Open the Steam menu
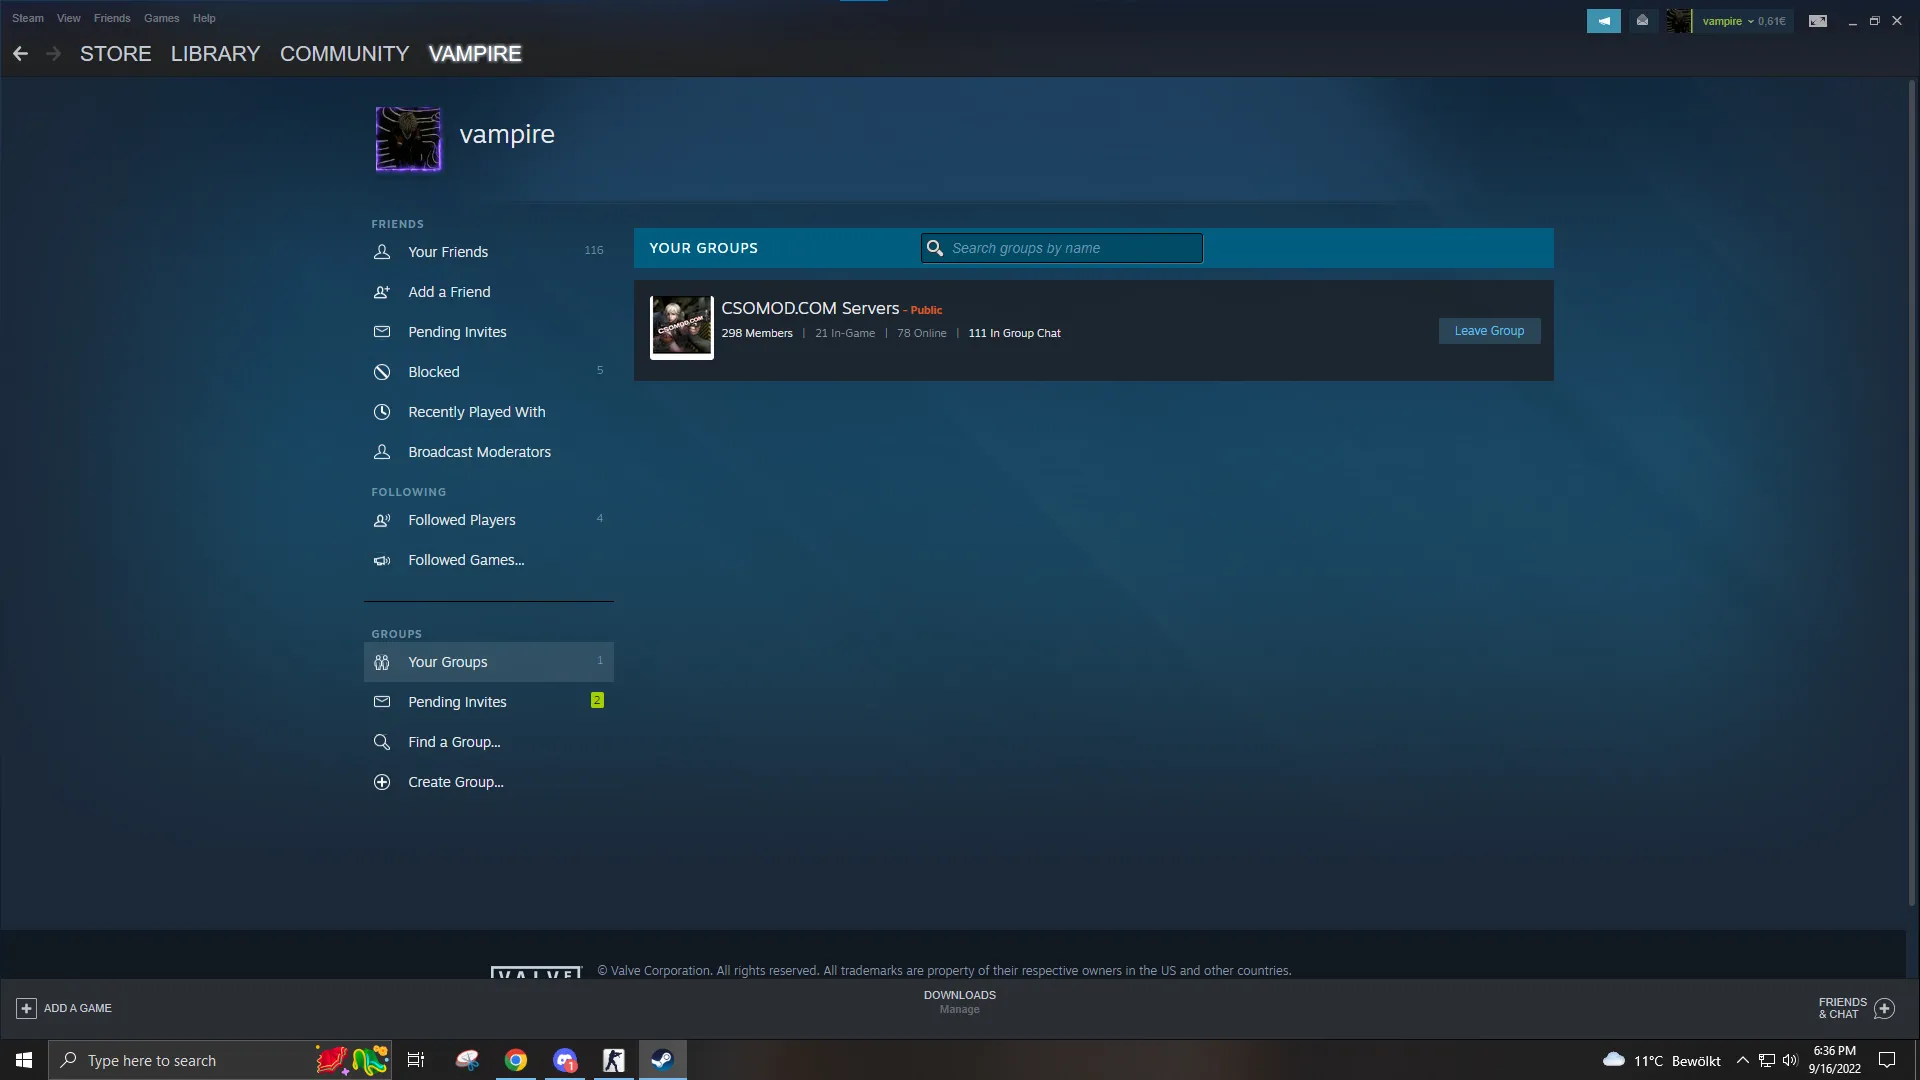This screenshot has height=1080, width=1920. (x=28, y=18)
